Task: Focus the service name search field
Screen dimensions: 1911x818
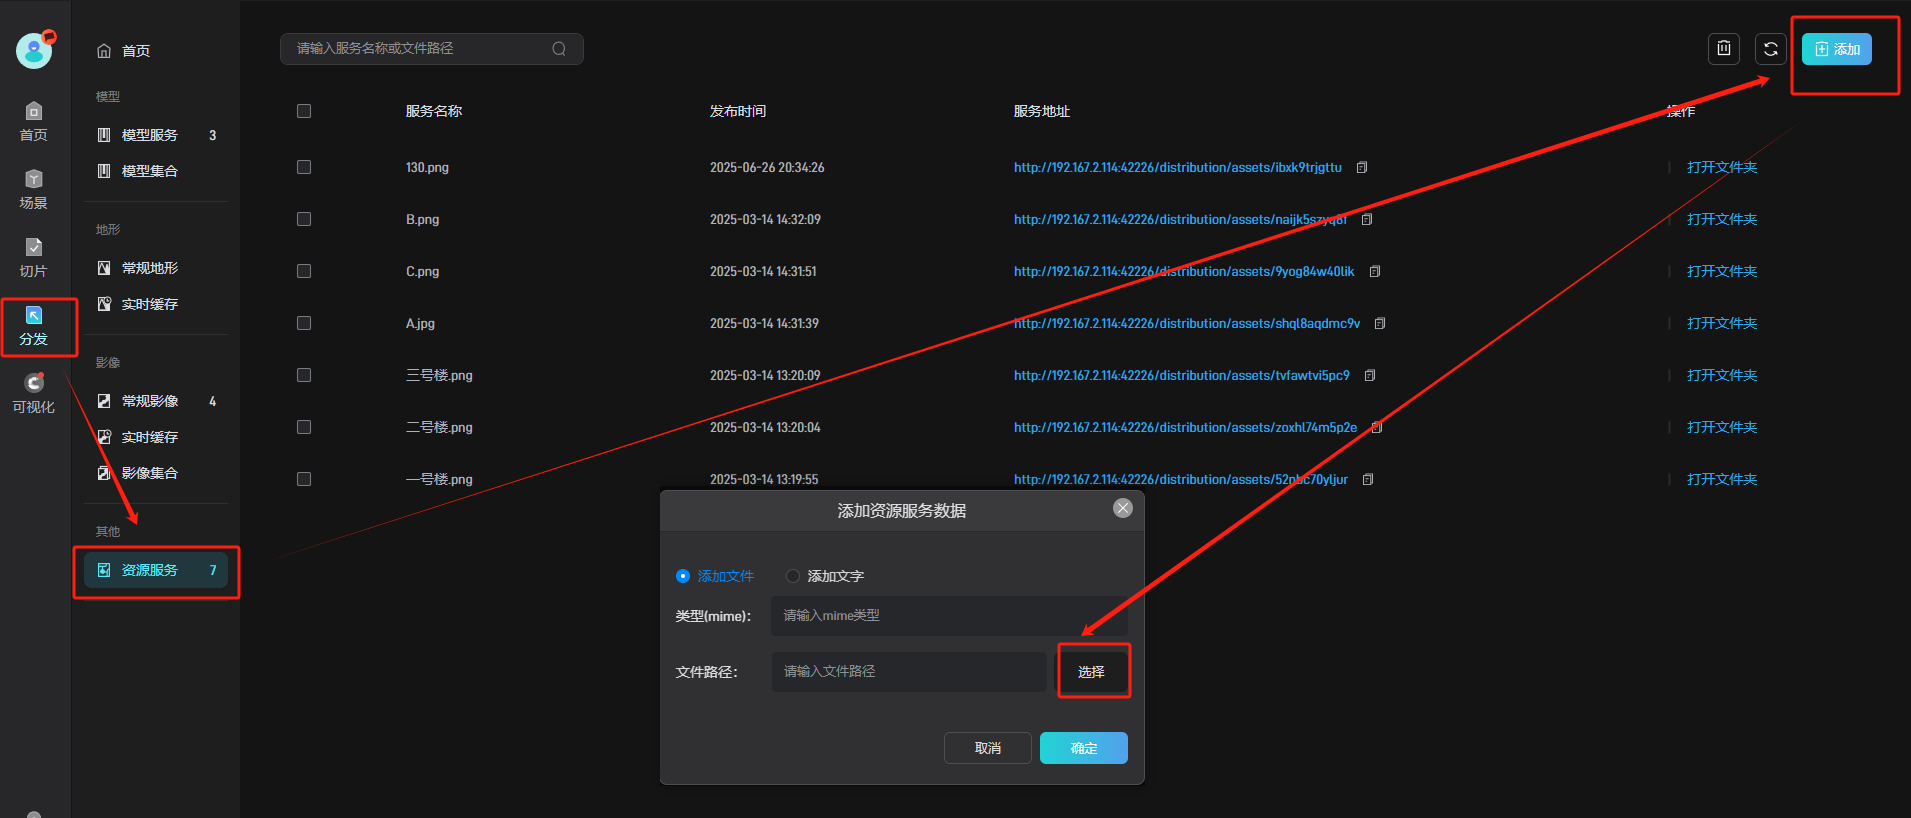Action: click(432, 49)
